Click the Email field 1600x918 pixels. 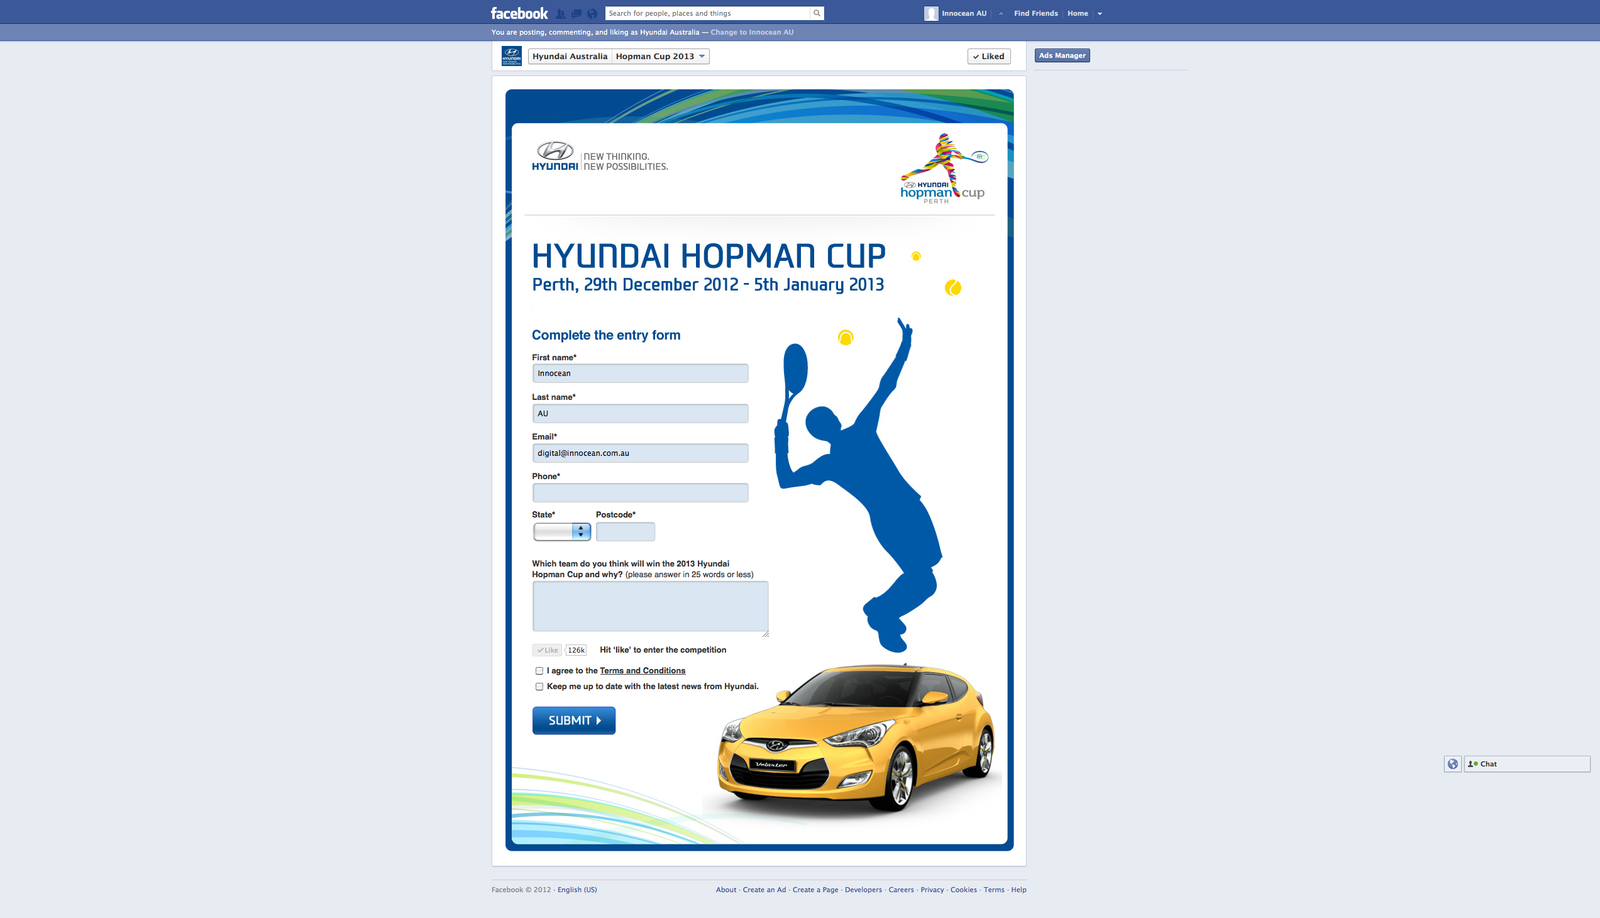click(640, 453)
